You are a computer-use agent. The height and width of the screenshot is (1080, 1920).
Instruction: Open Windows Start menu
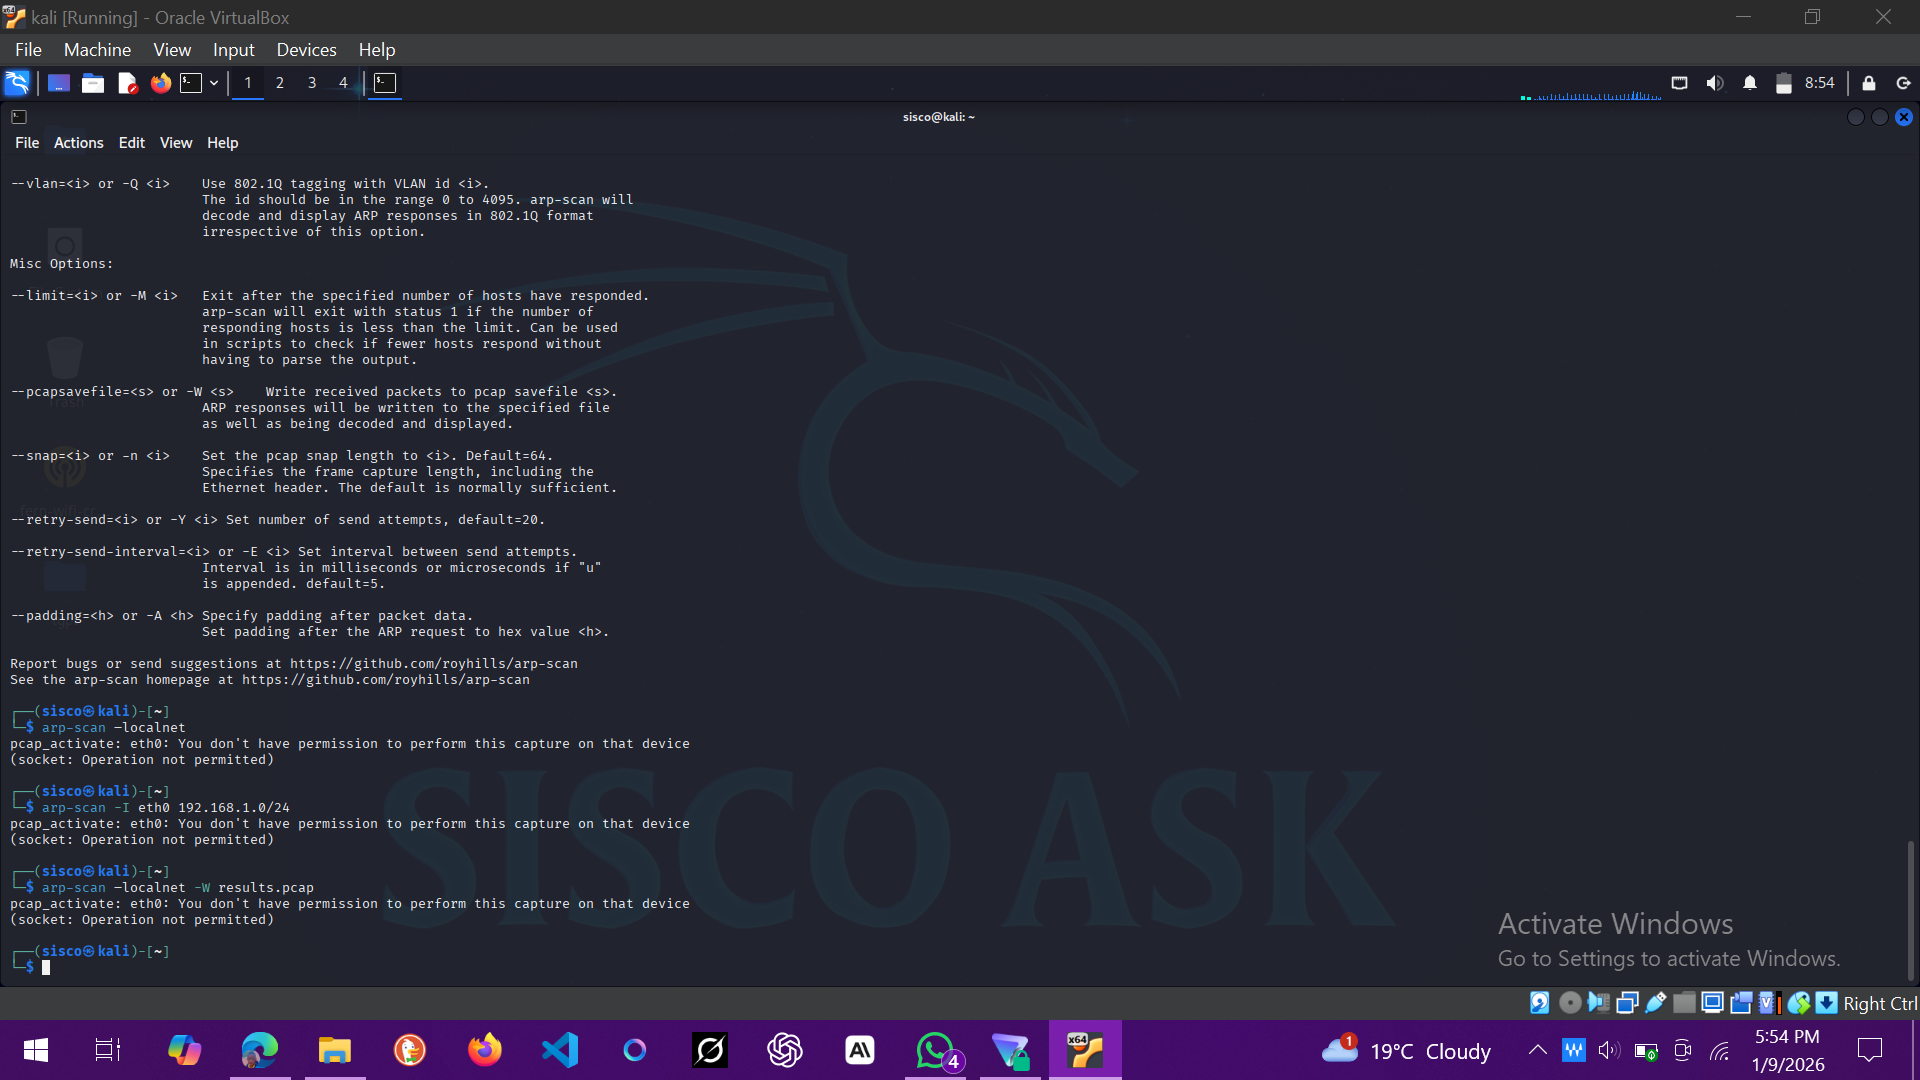click(x=36, y=1050)
